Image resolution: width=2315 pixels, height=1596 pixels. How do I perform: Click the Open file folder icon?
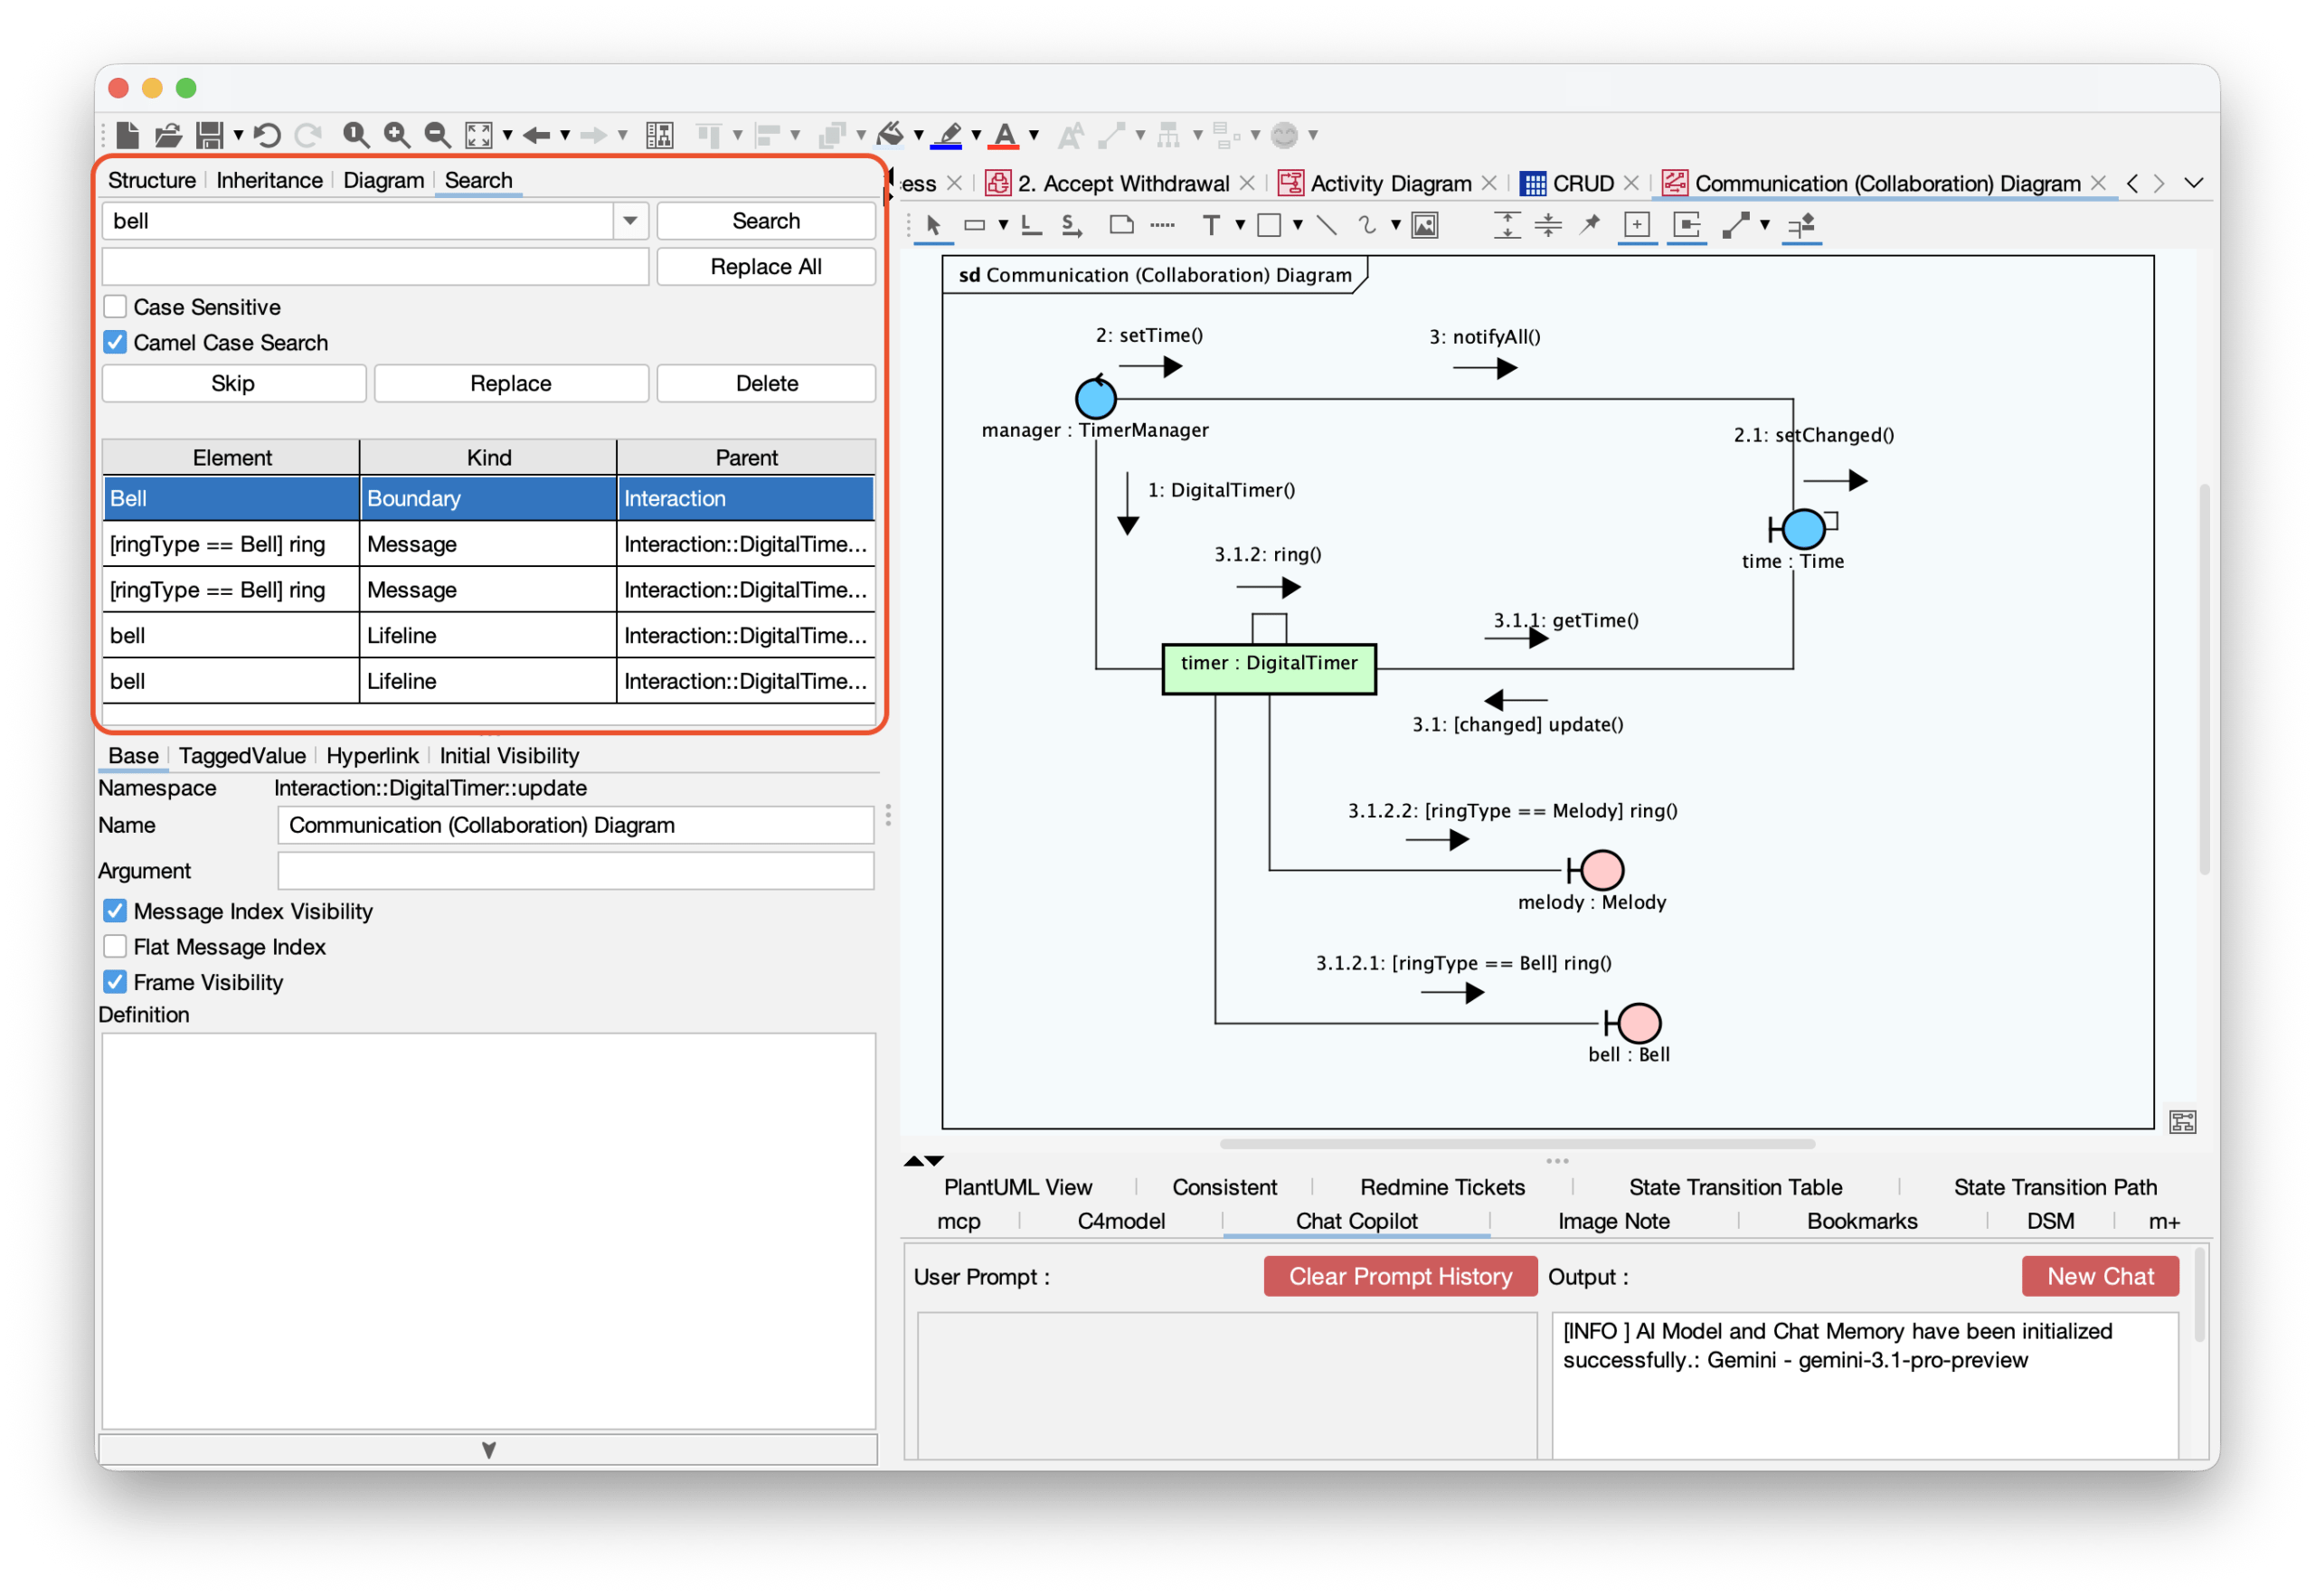(168, 135)
